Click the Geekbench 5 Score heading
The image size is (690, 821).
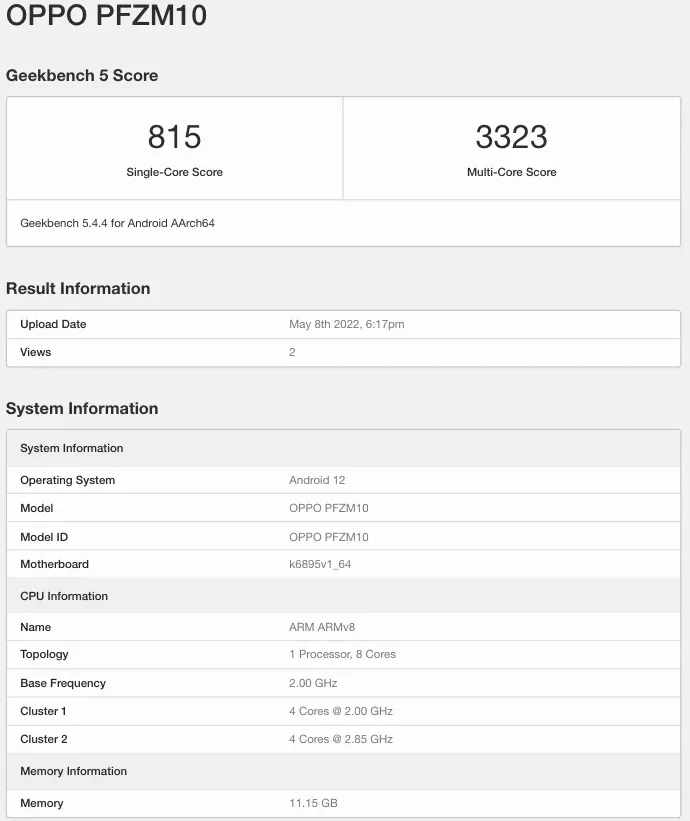coord(82,75)
